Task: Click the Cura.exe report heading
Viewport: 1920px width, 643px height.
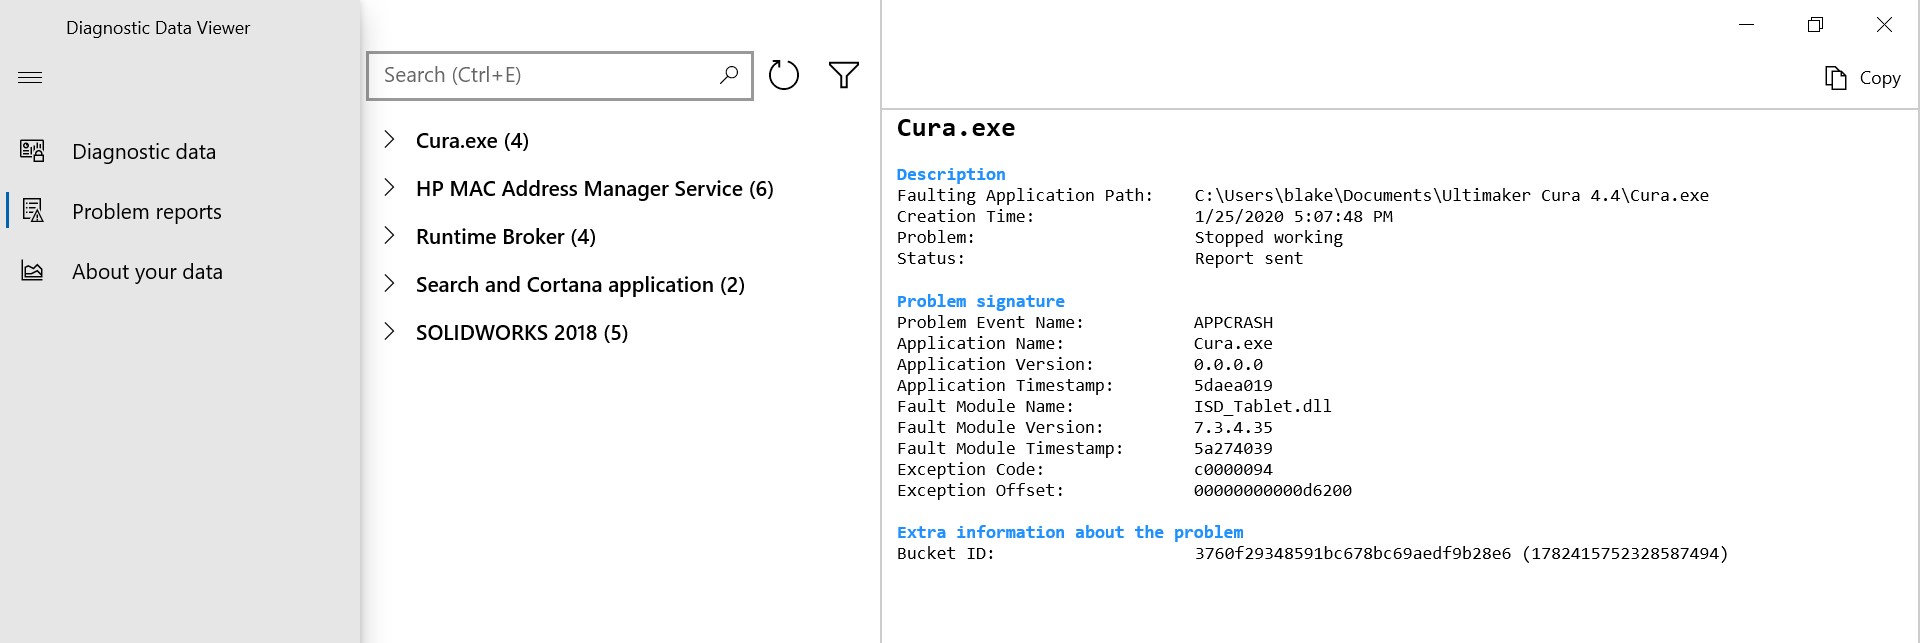Action: (x=956, y=128)
